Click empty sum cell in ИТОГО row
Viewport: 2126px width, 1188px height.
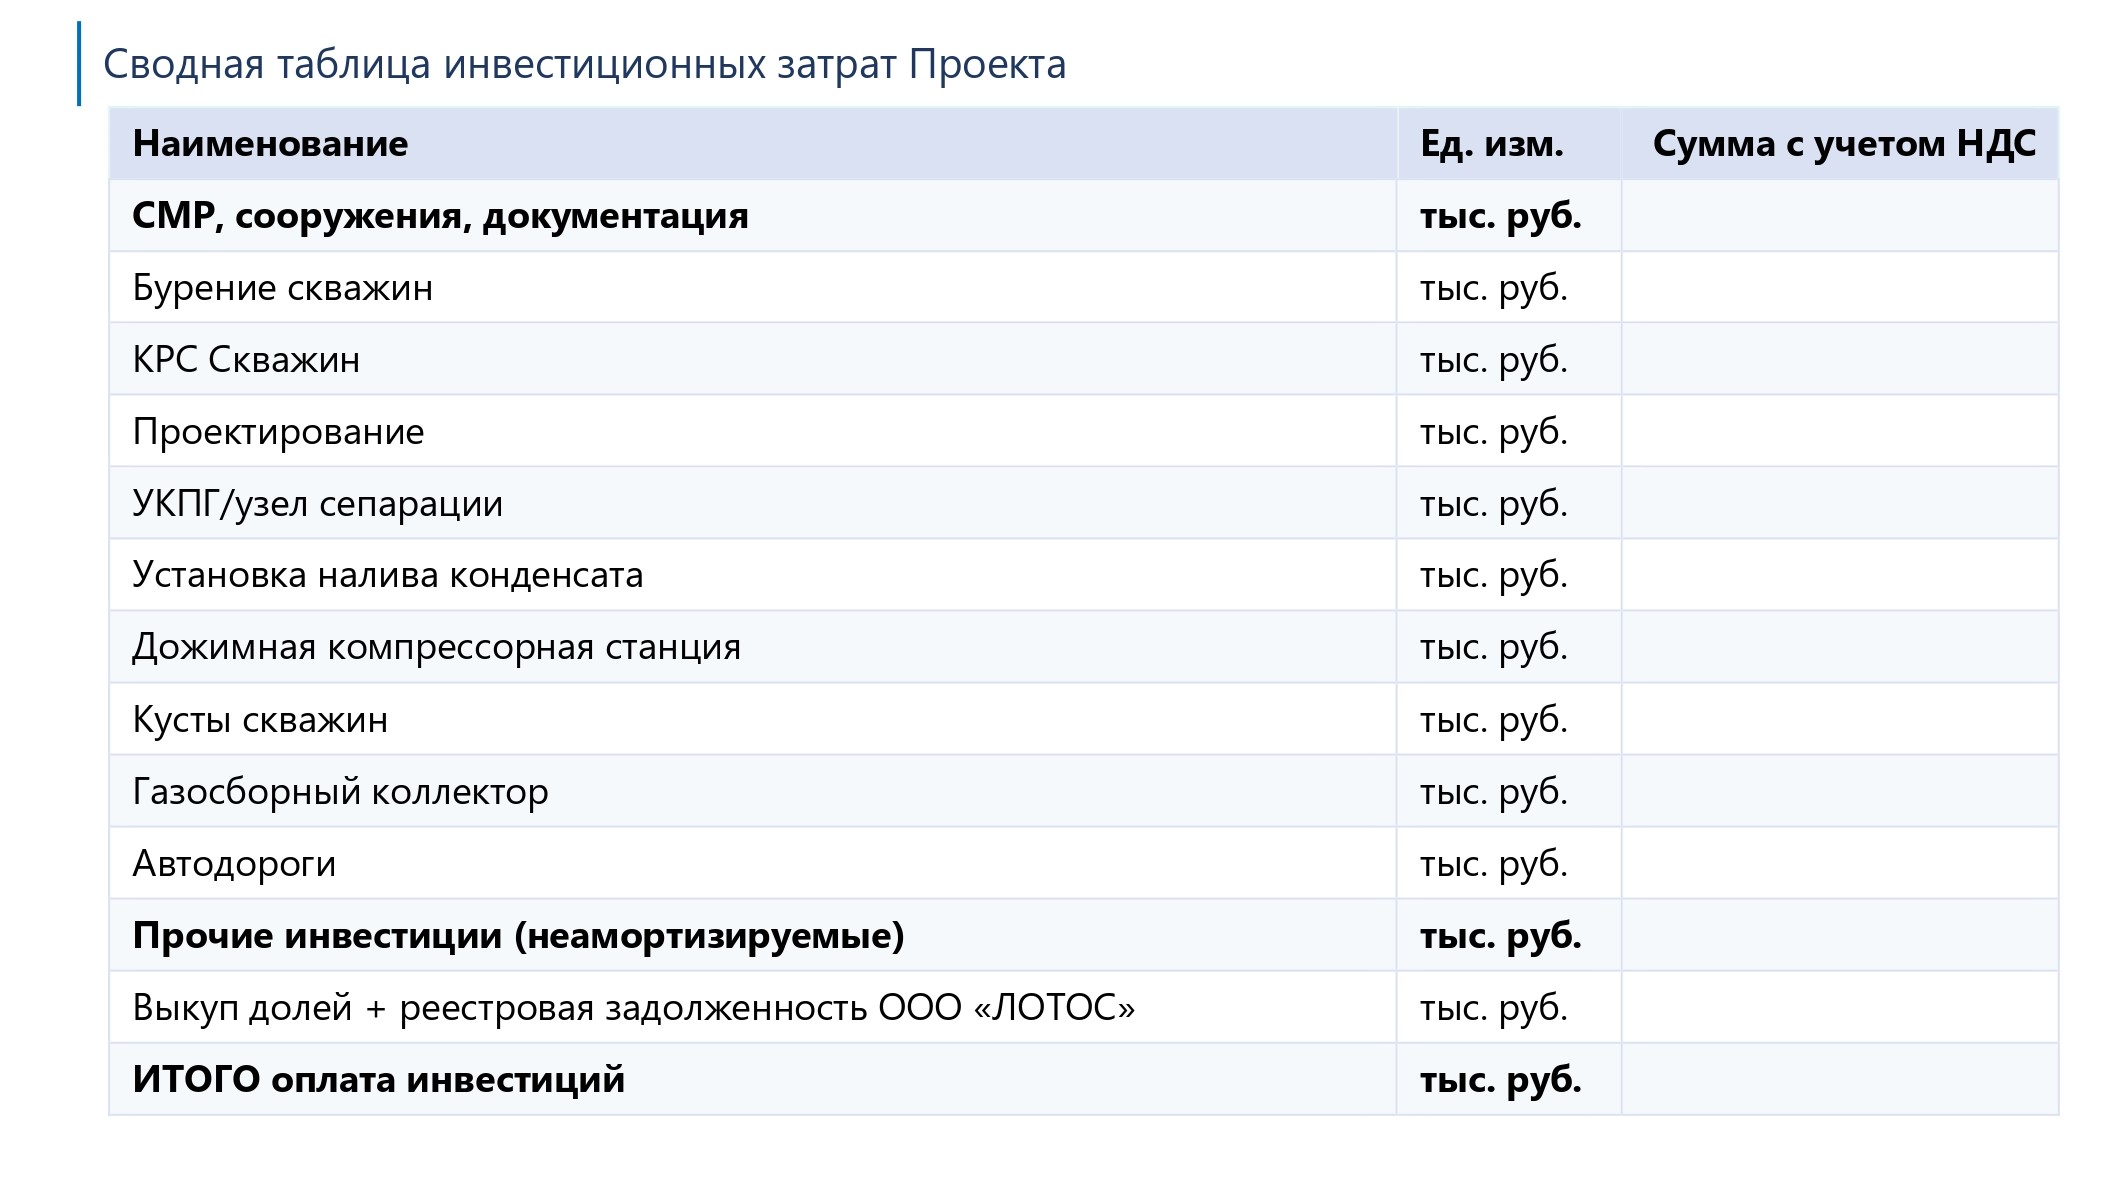1840,1080
